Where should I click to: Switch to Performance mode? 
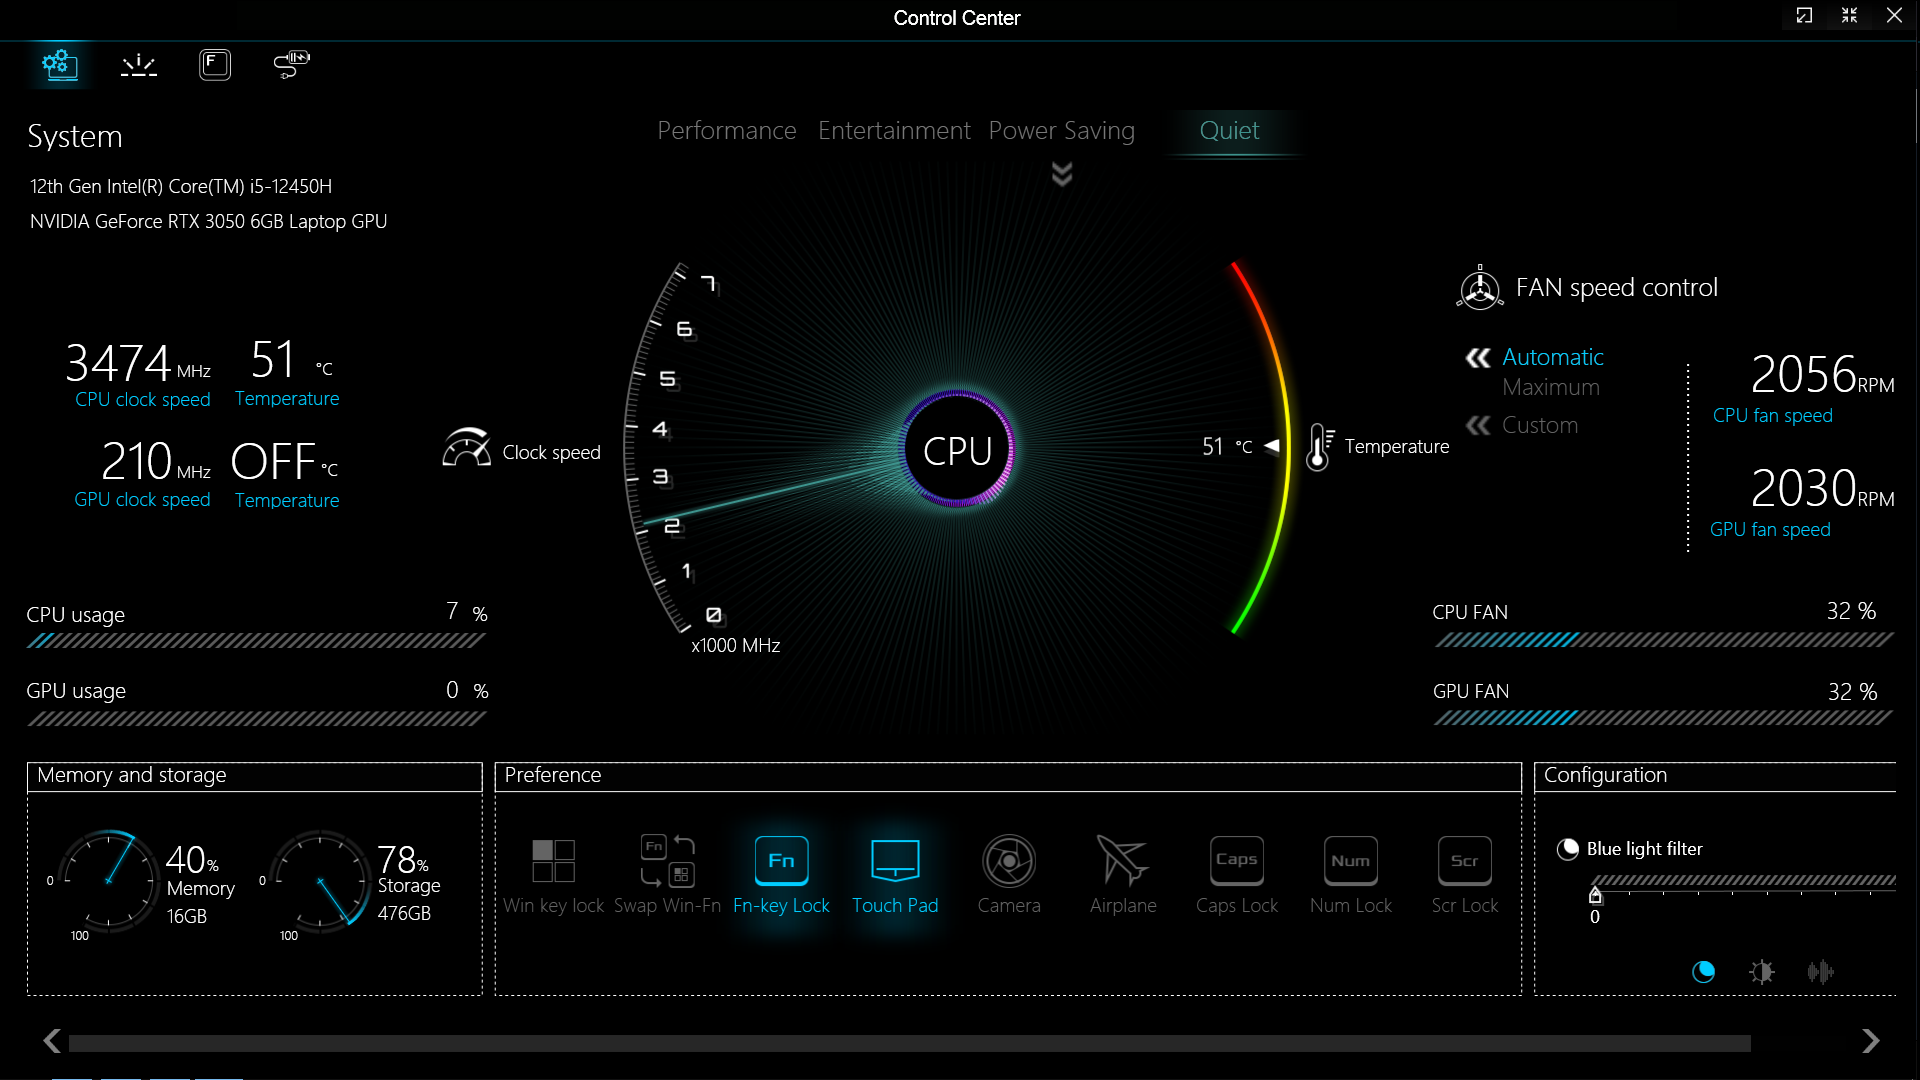click(x=726, y=131)
